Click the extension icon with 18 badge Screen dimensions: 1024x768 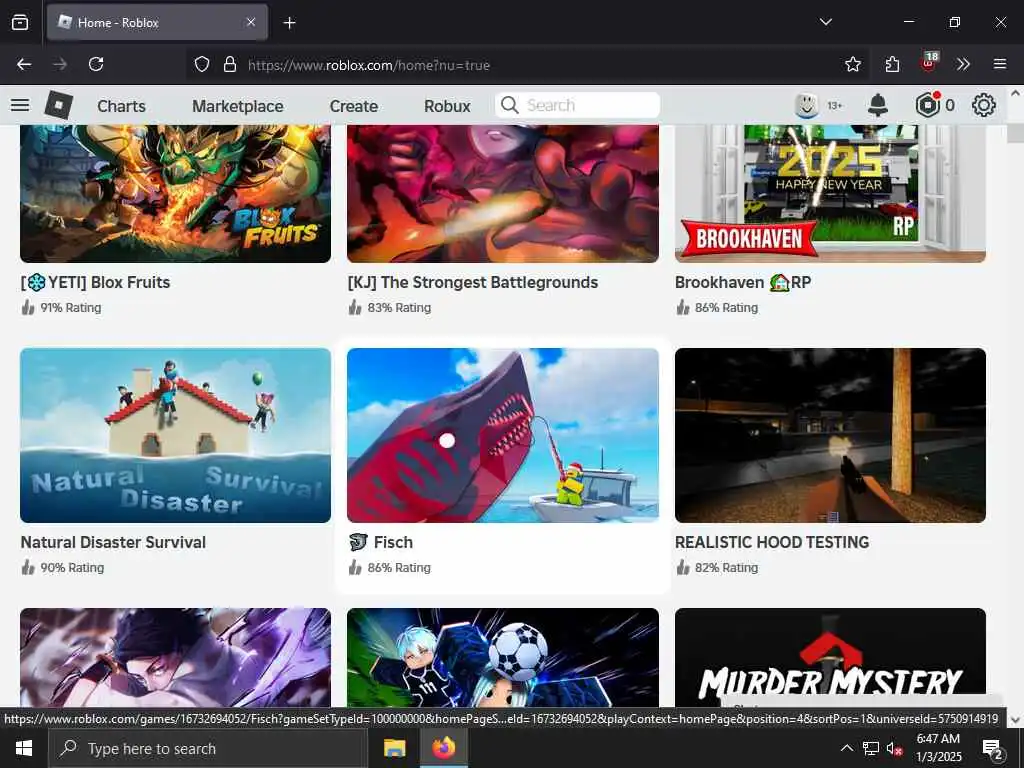pyautogui.click(x=929, y=63)
